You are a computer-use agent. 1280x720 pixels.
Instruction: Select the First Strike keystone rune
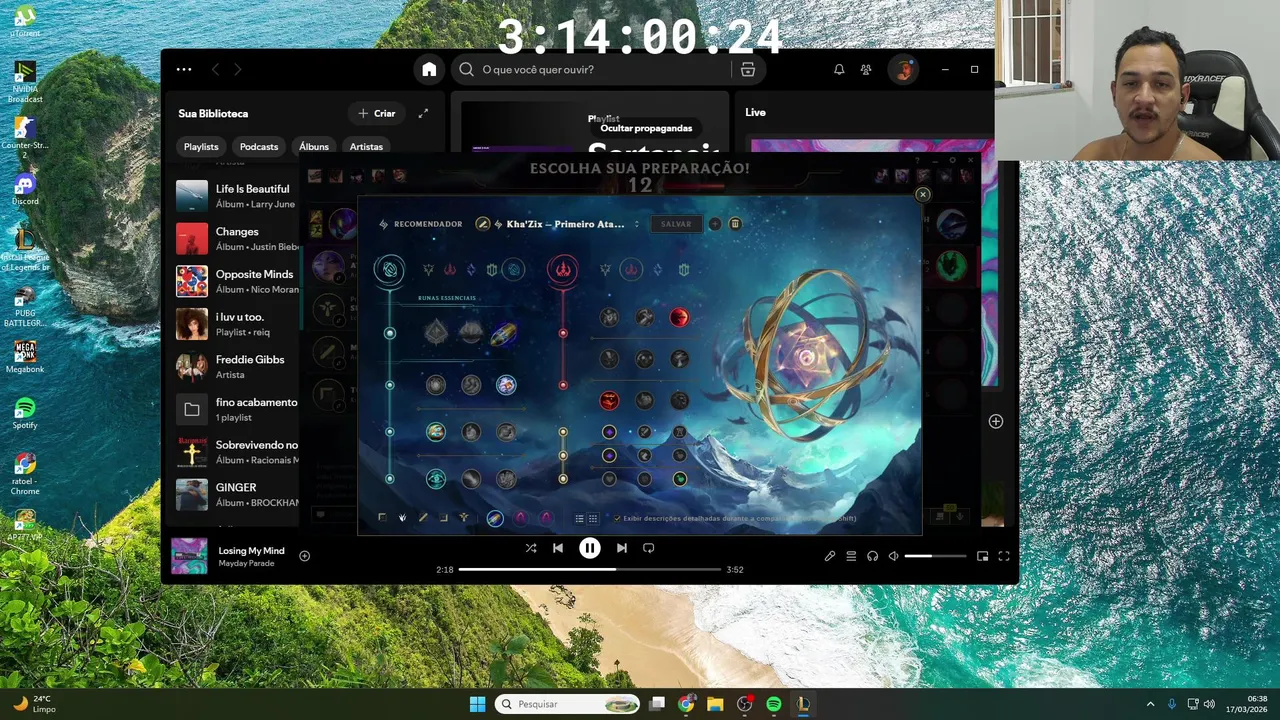(503, 333)
